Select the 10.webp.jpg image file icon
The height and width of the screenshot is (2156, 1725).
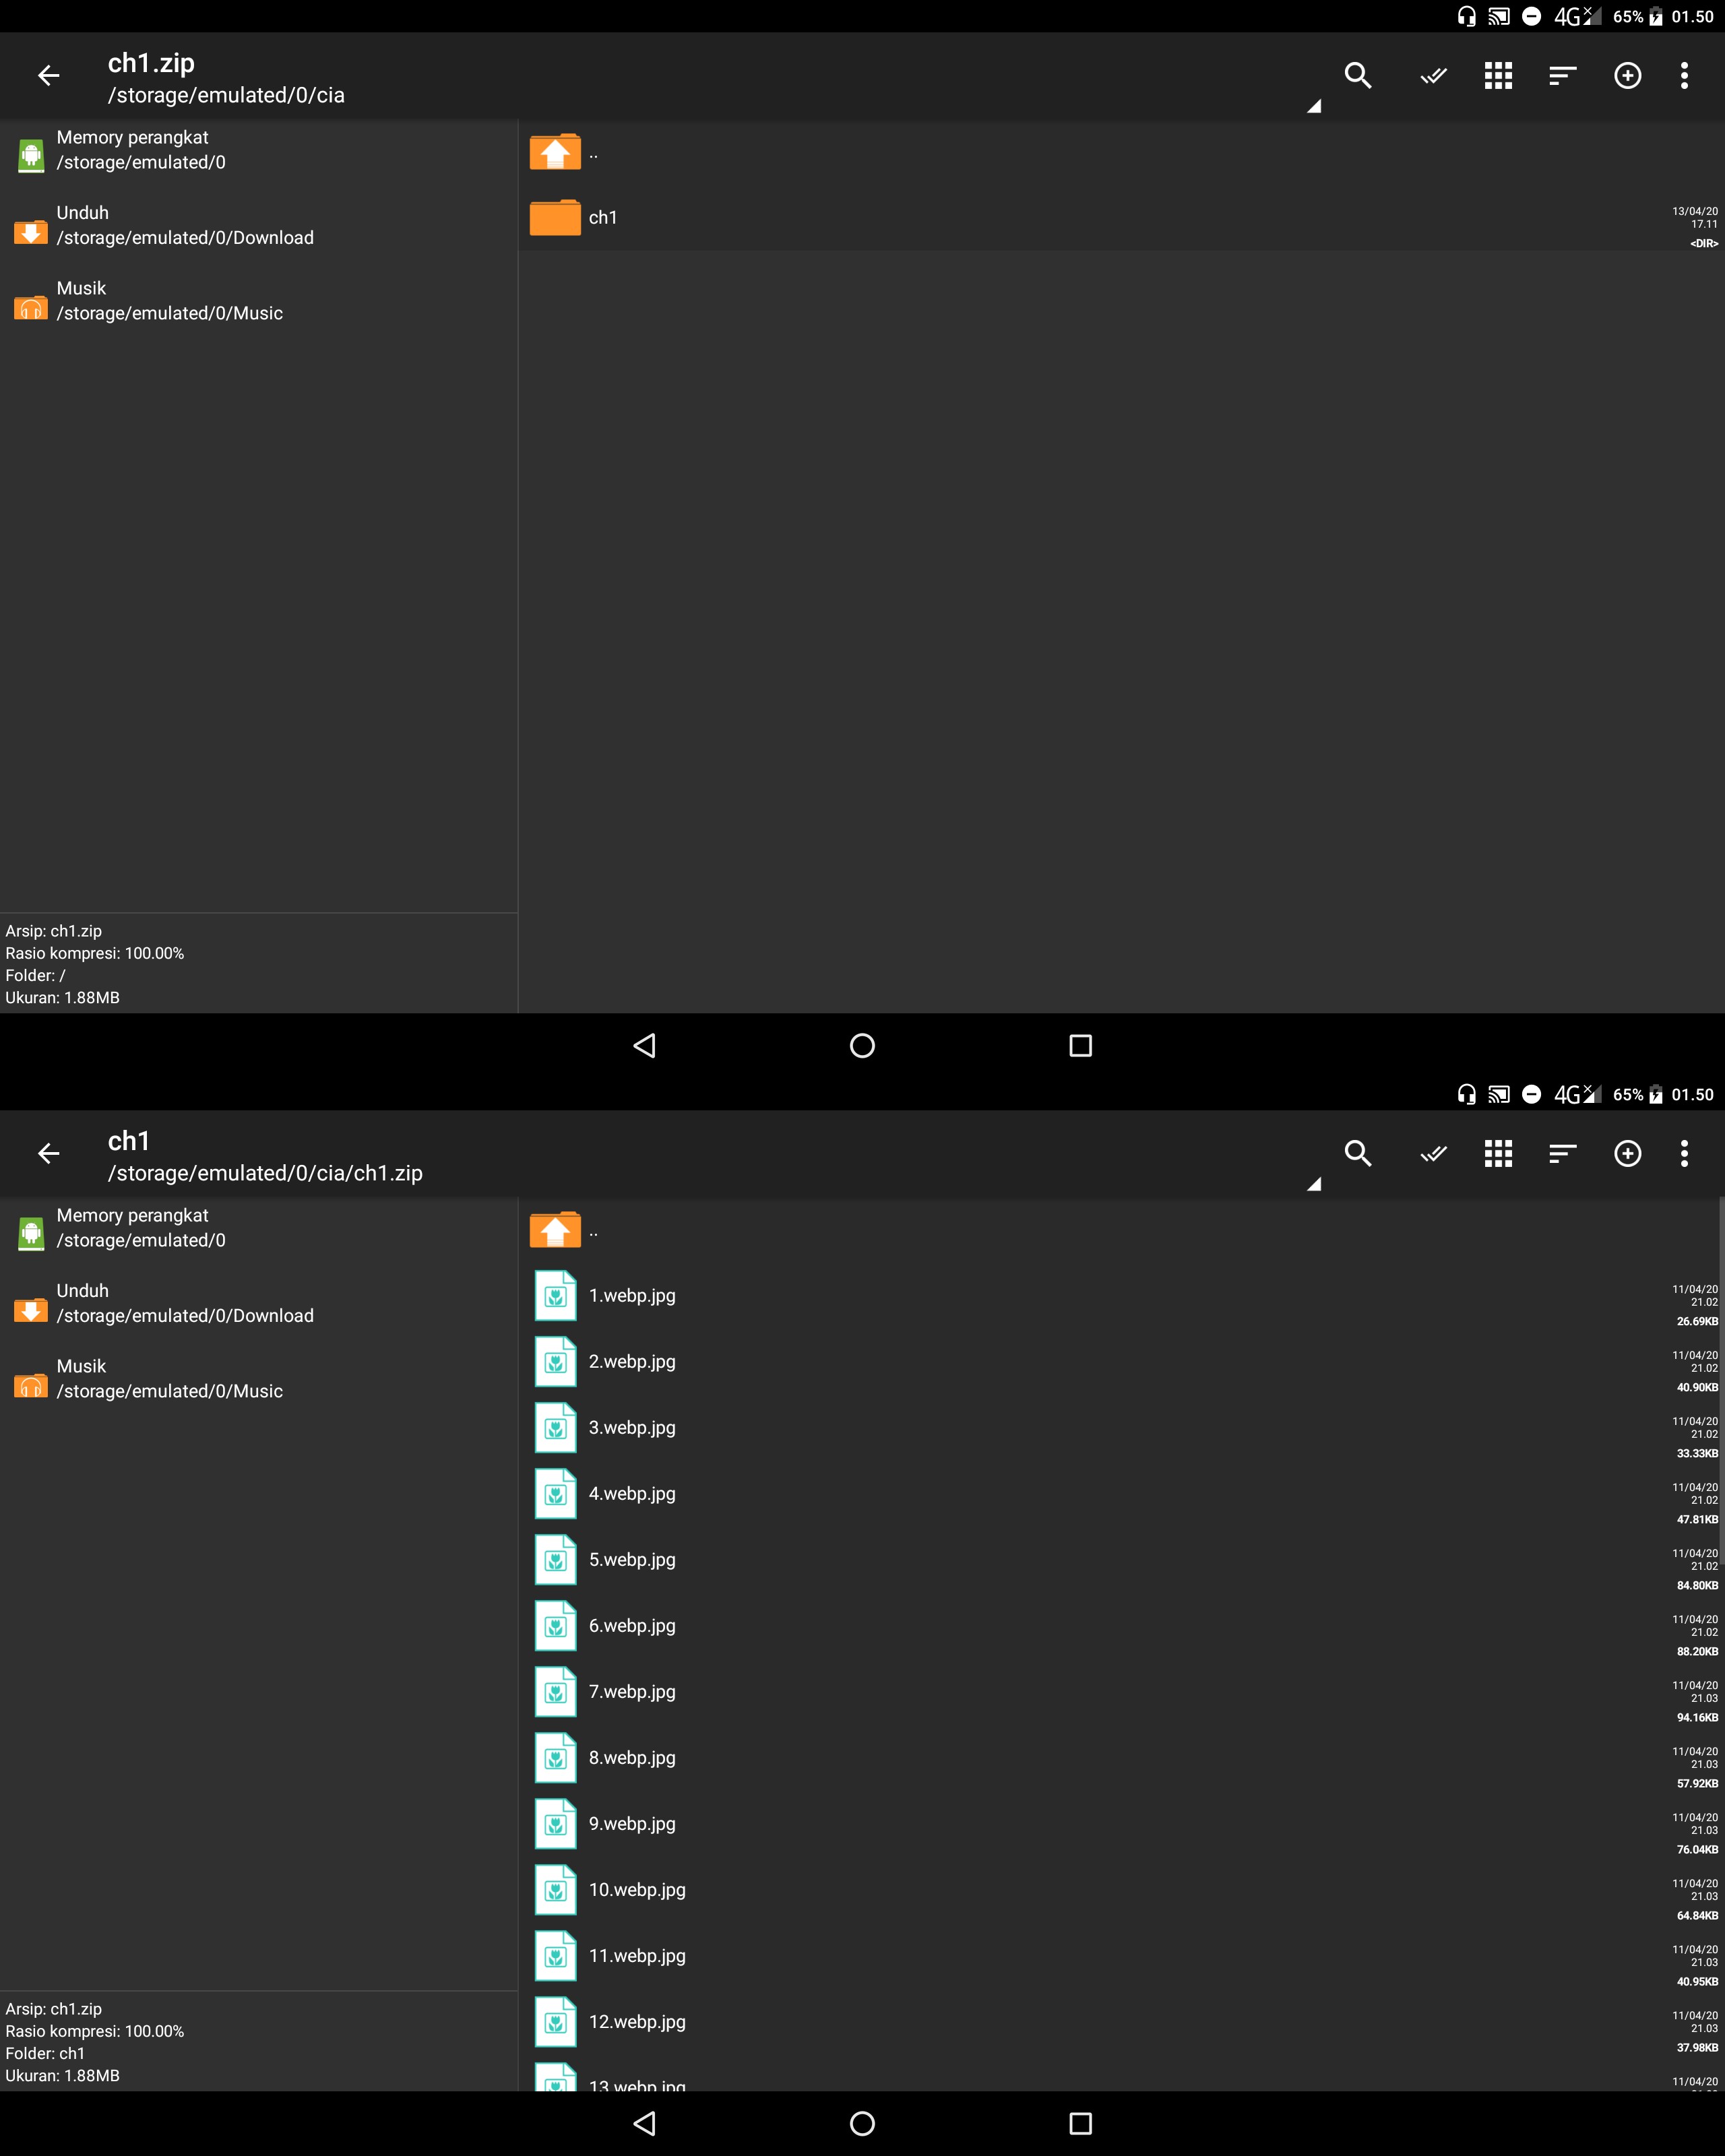point(556,1890)
